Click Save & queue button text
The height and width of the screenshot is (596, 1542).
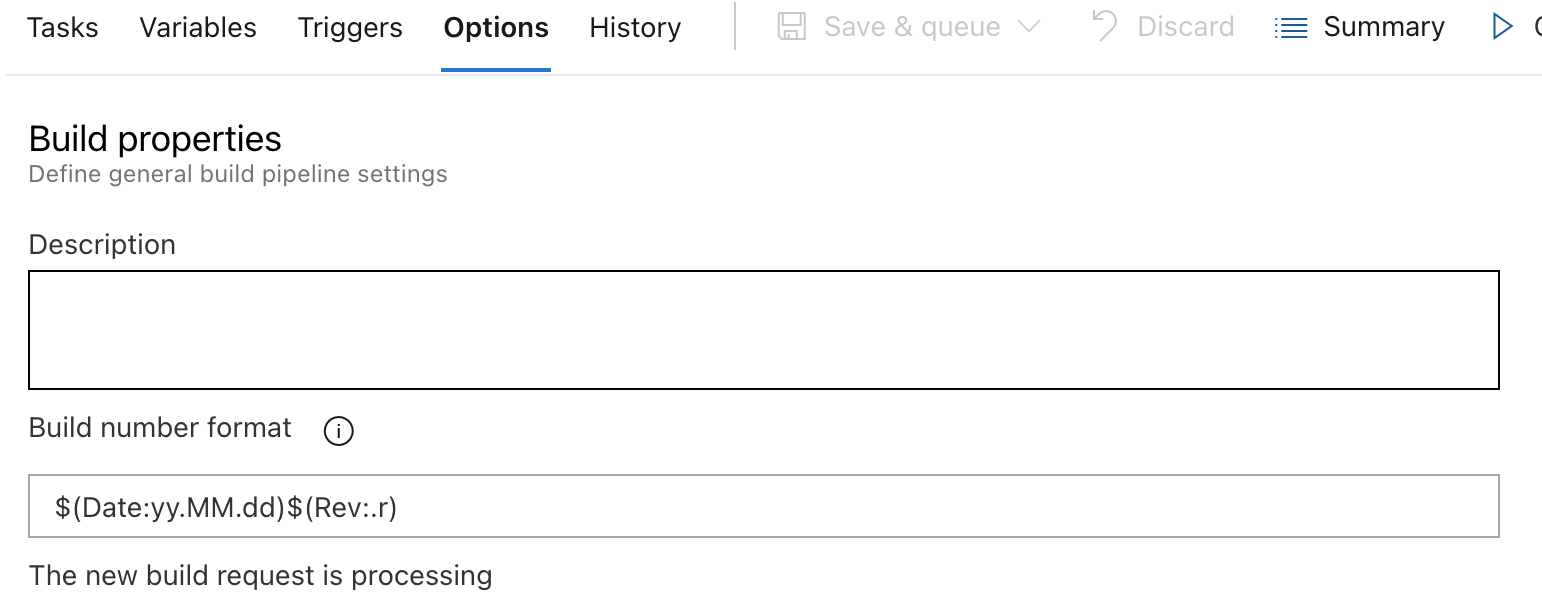pyautogui.click(x=912, y=27)
